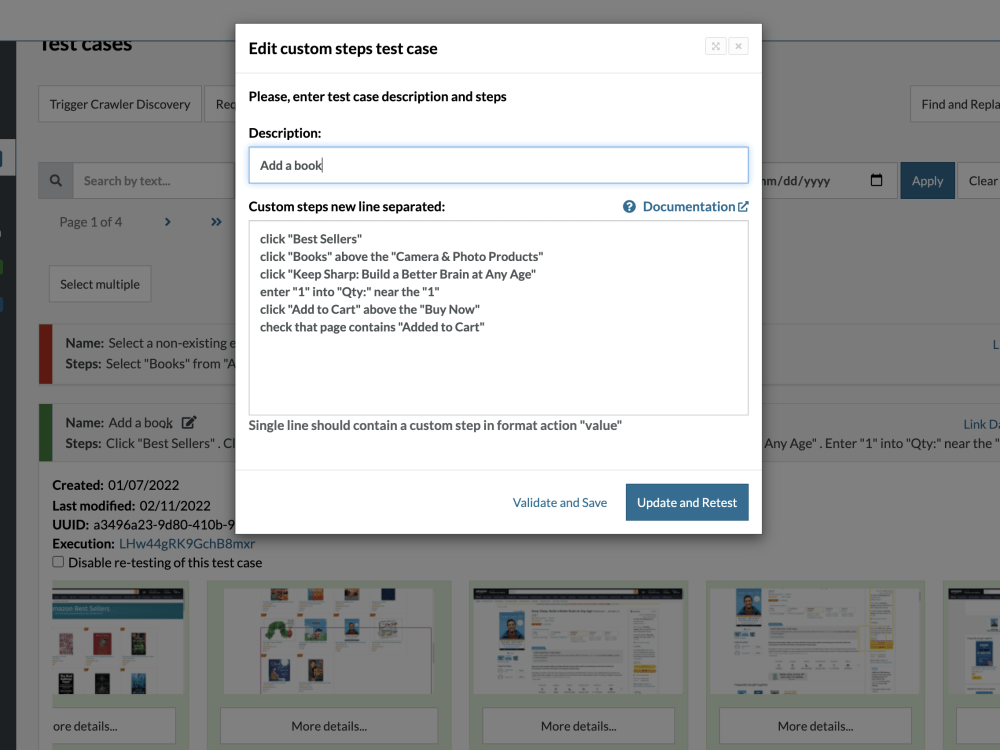This screenshot has height=750, width=1000.
Task: Click More details under third screenshot
Action: point(578,726)
